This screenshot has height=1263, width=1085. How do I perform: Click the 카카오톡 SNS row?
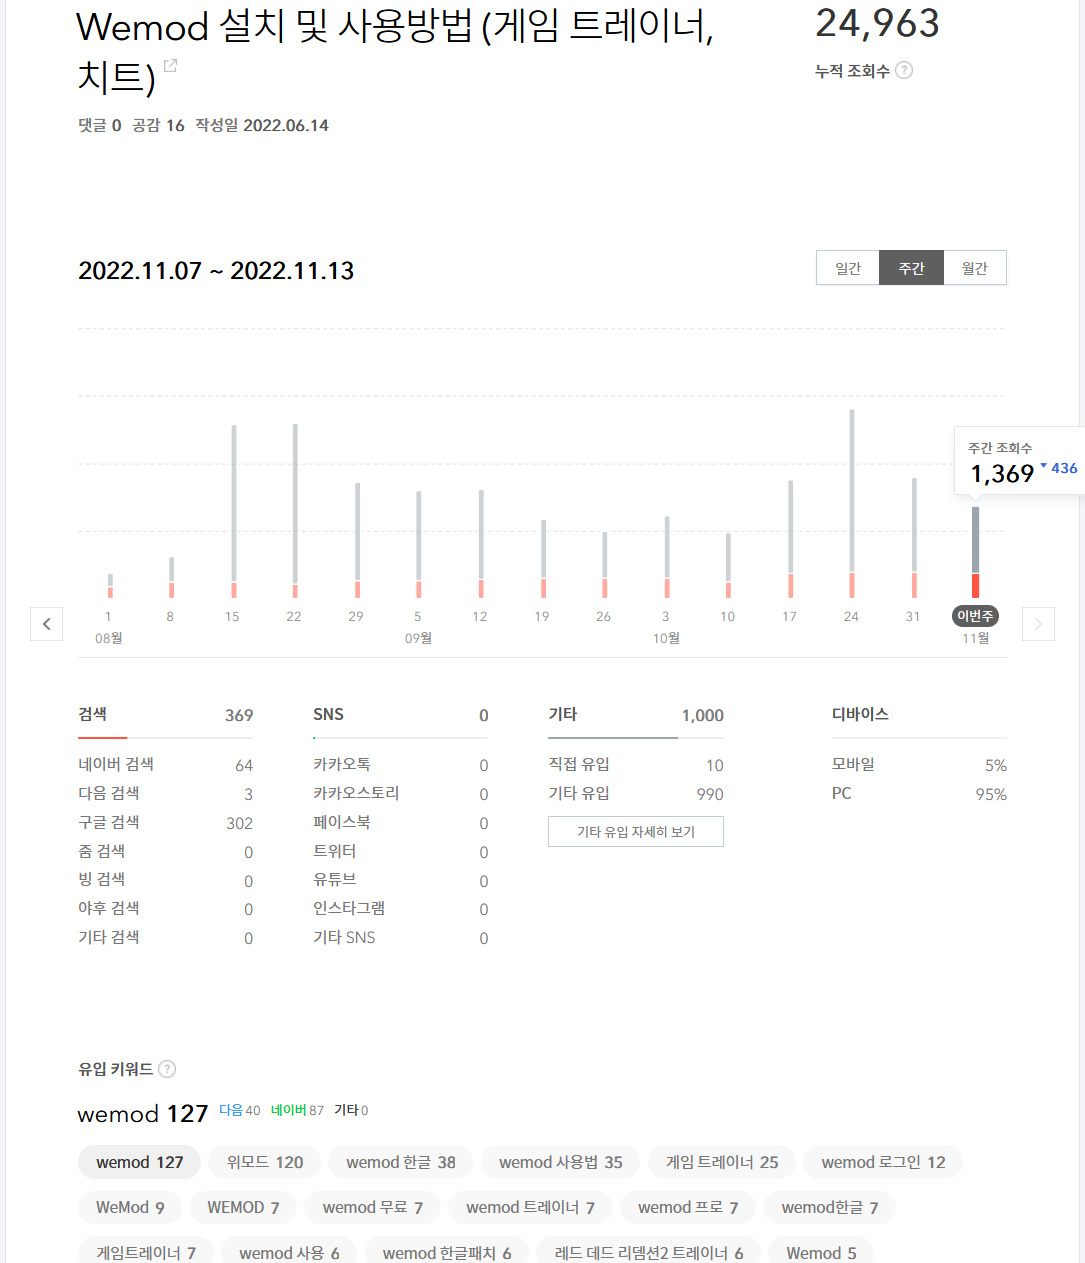click(x=401, y=765)
